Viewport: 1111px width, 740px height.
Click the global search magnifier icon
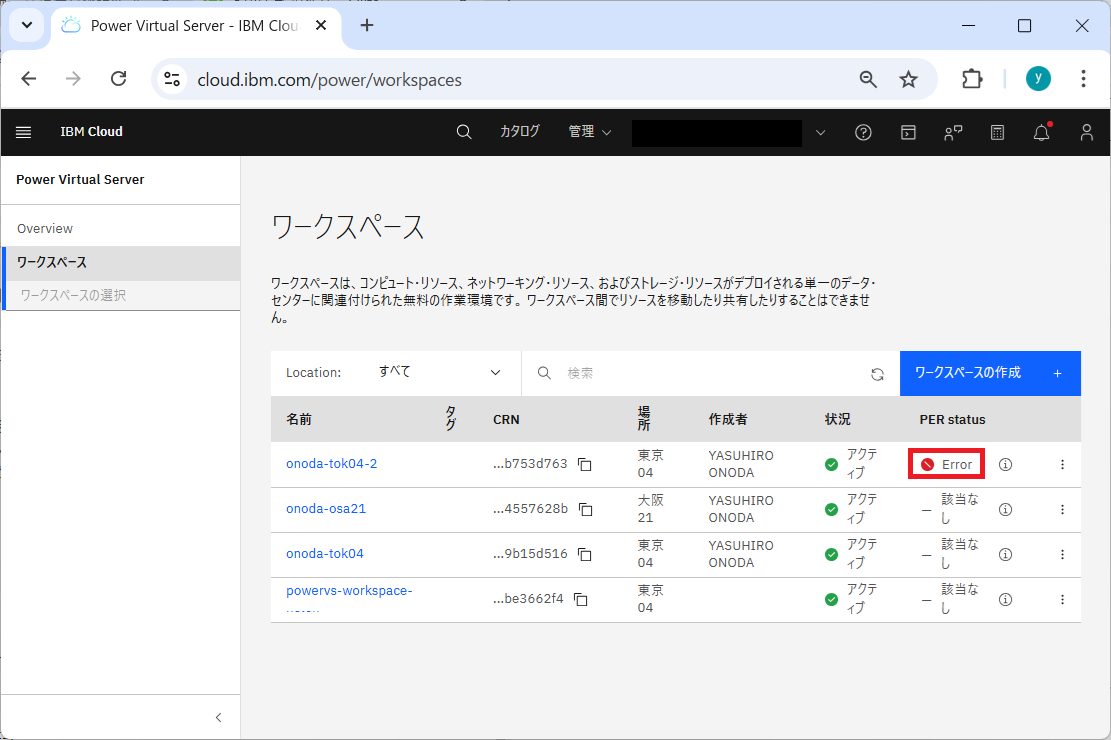(464, 132)
